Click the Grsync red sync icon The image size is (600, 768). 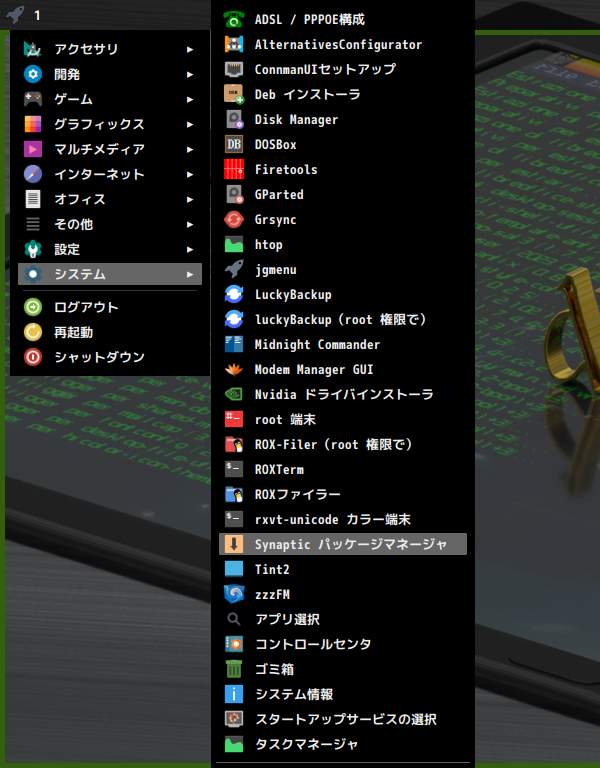click(234, 219)
